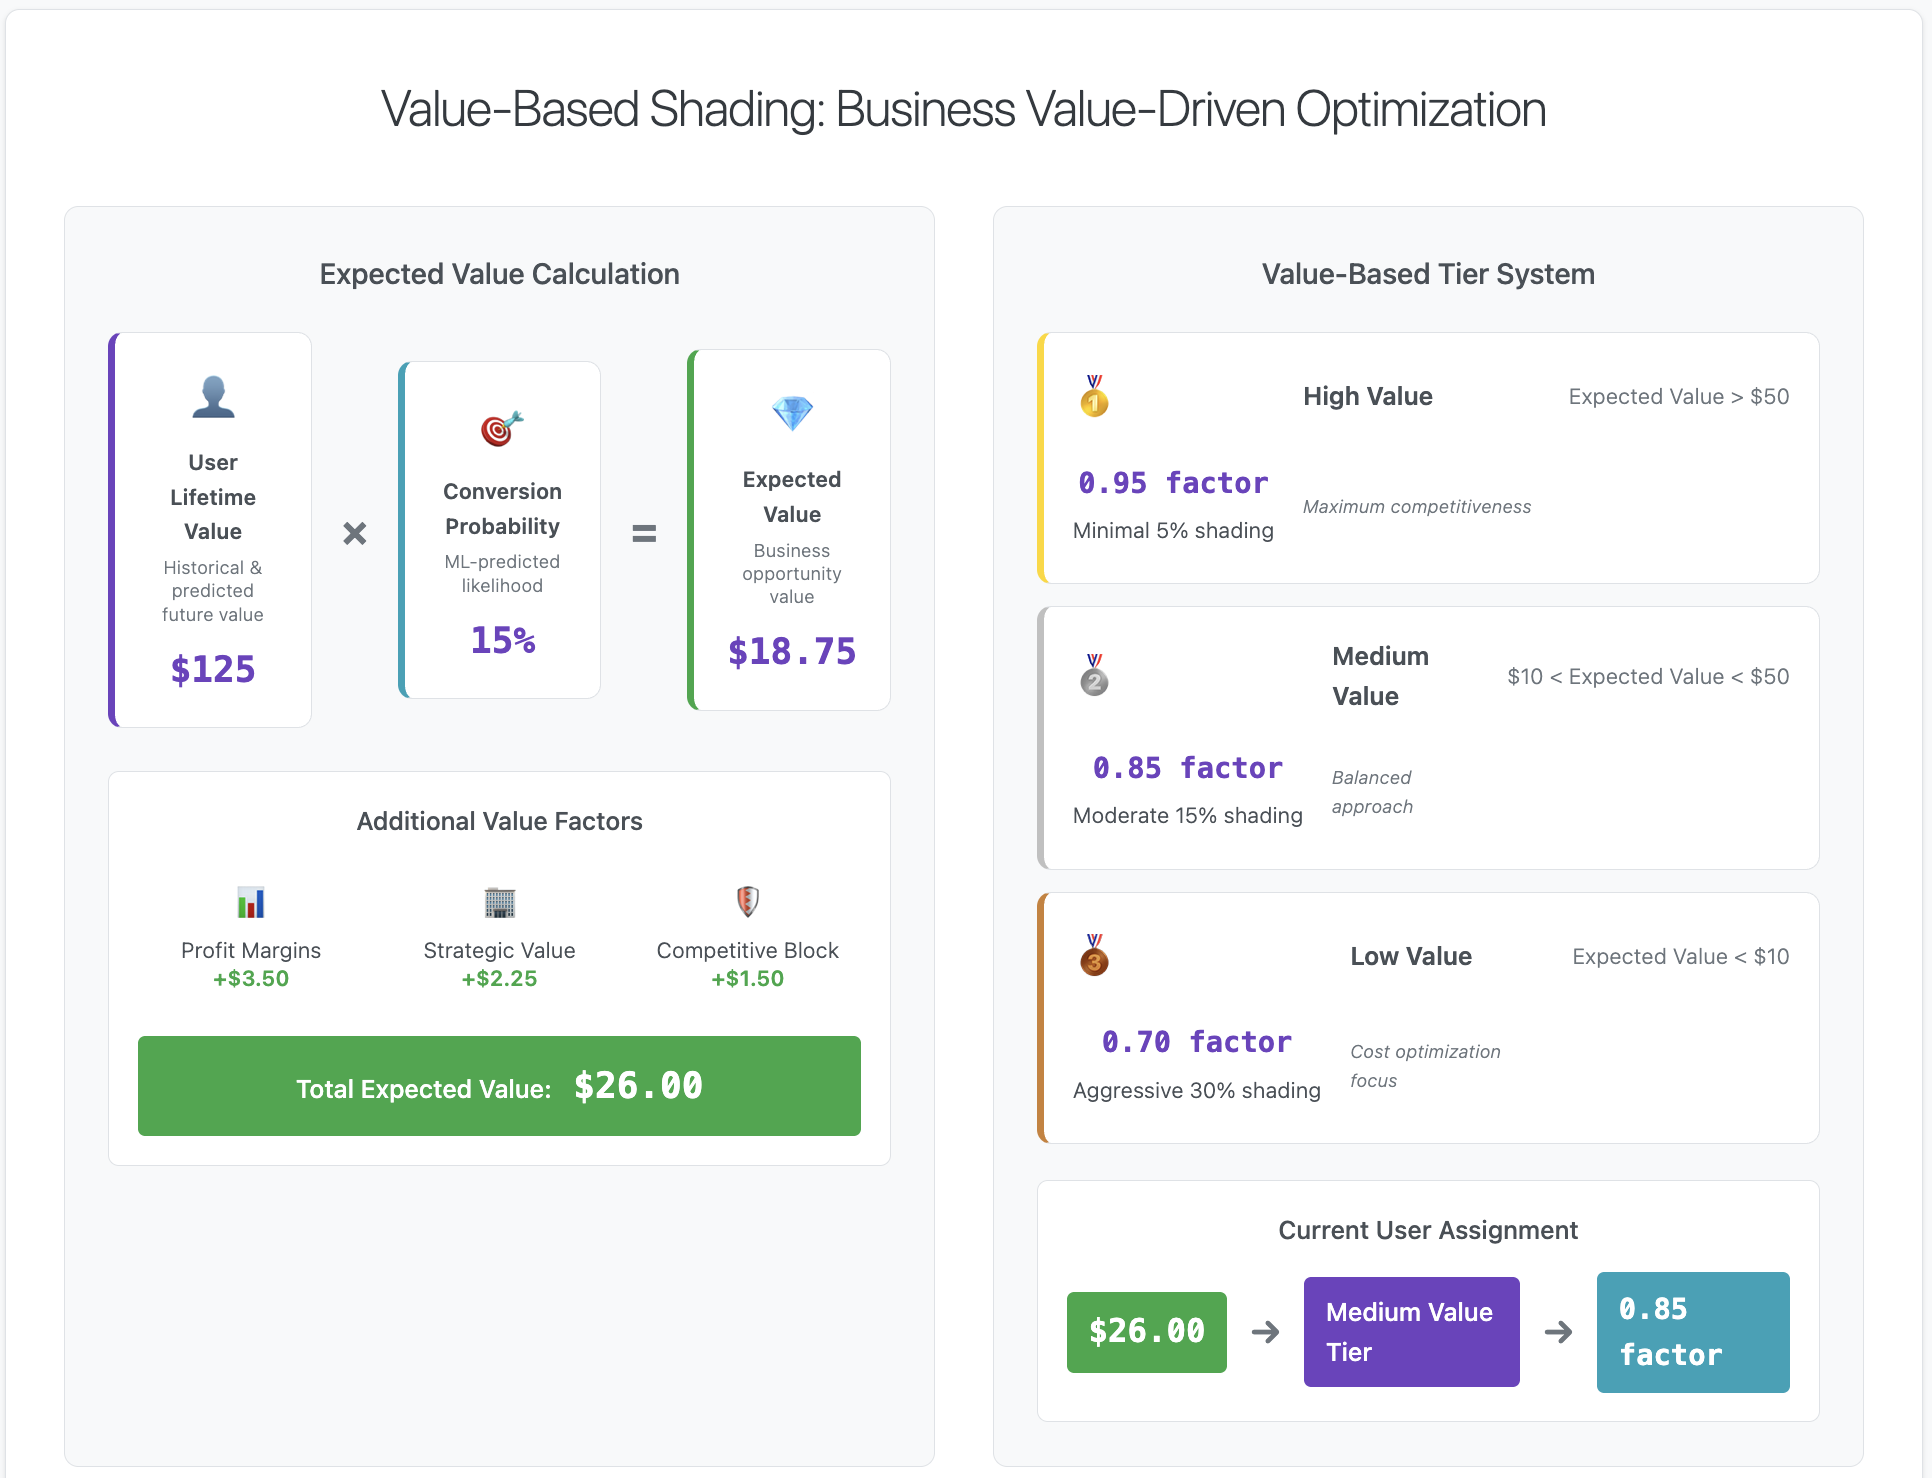
Task: Click the purple Medium Value Tier badge
Action: (1411, 1332)
